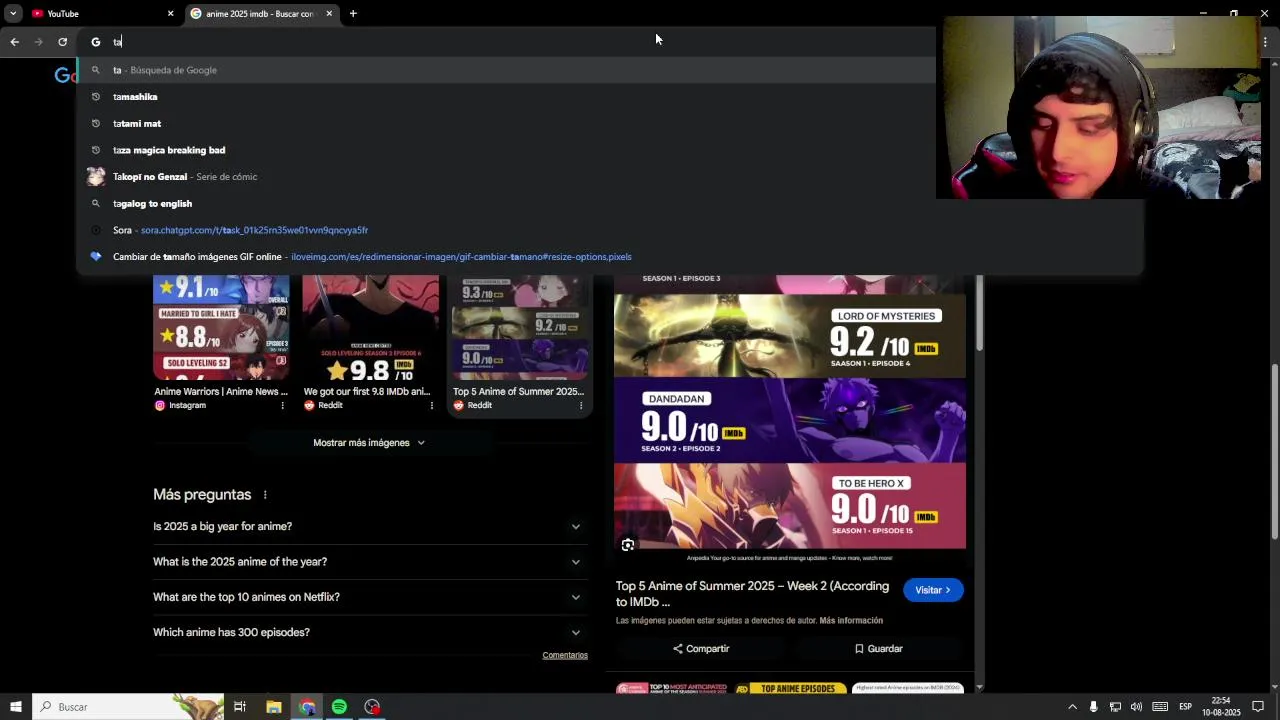Expand 'Which anime has 300 episodes?'
1280x720 pixels.
370,632
